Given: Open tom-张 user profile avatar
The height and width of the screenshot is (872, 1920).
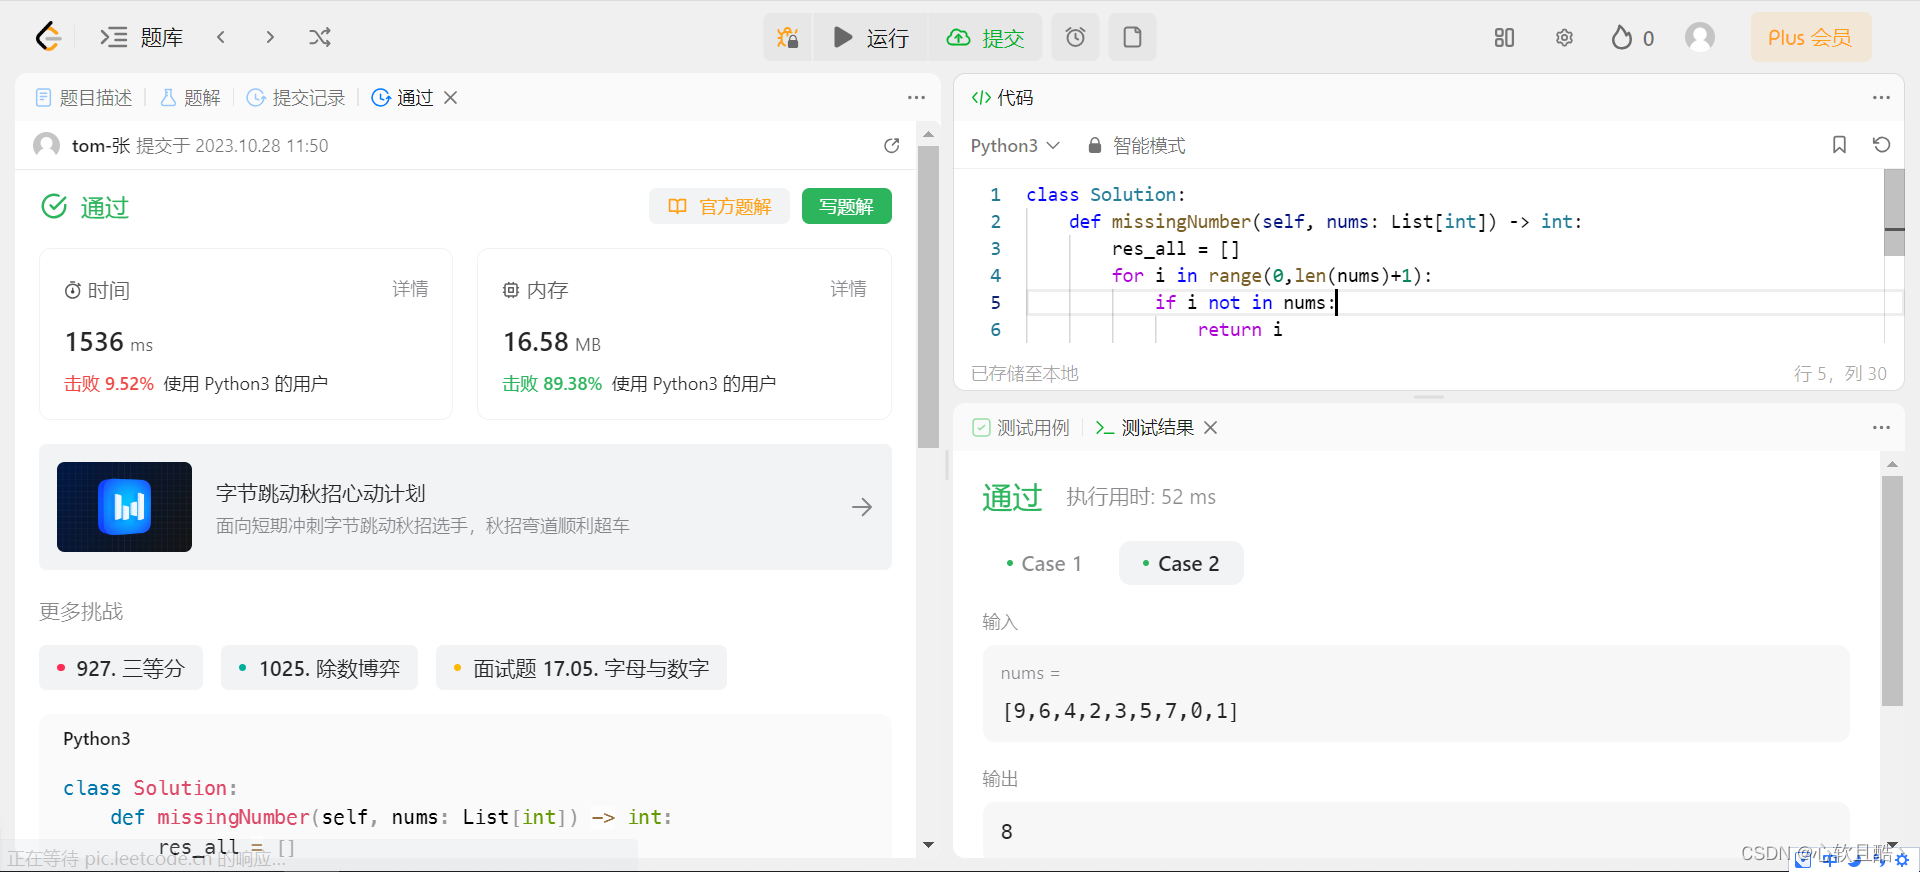Looking at the screenshot, I should 46,145.
